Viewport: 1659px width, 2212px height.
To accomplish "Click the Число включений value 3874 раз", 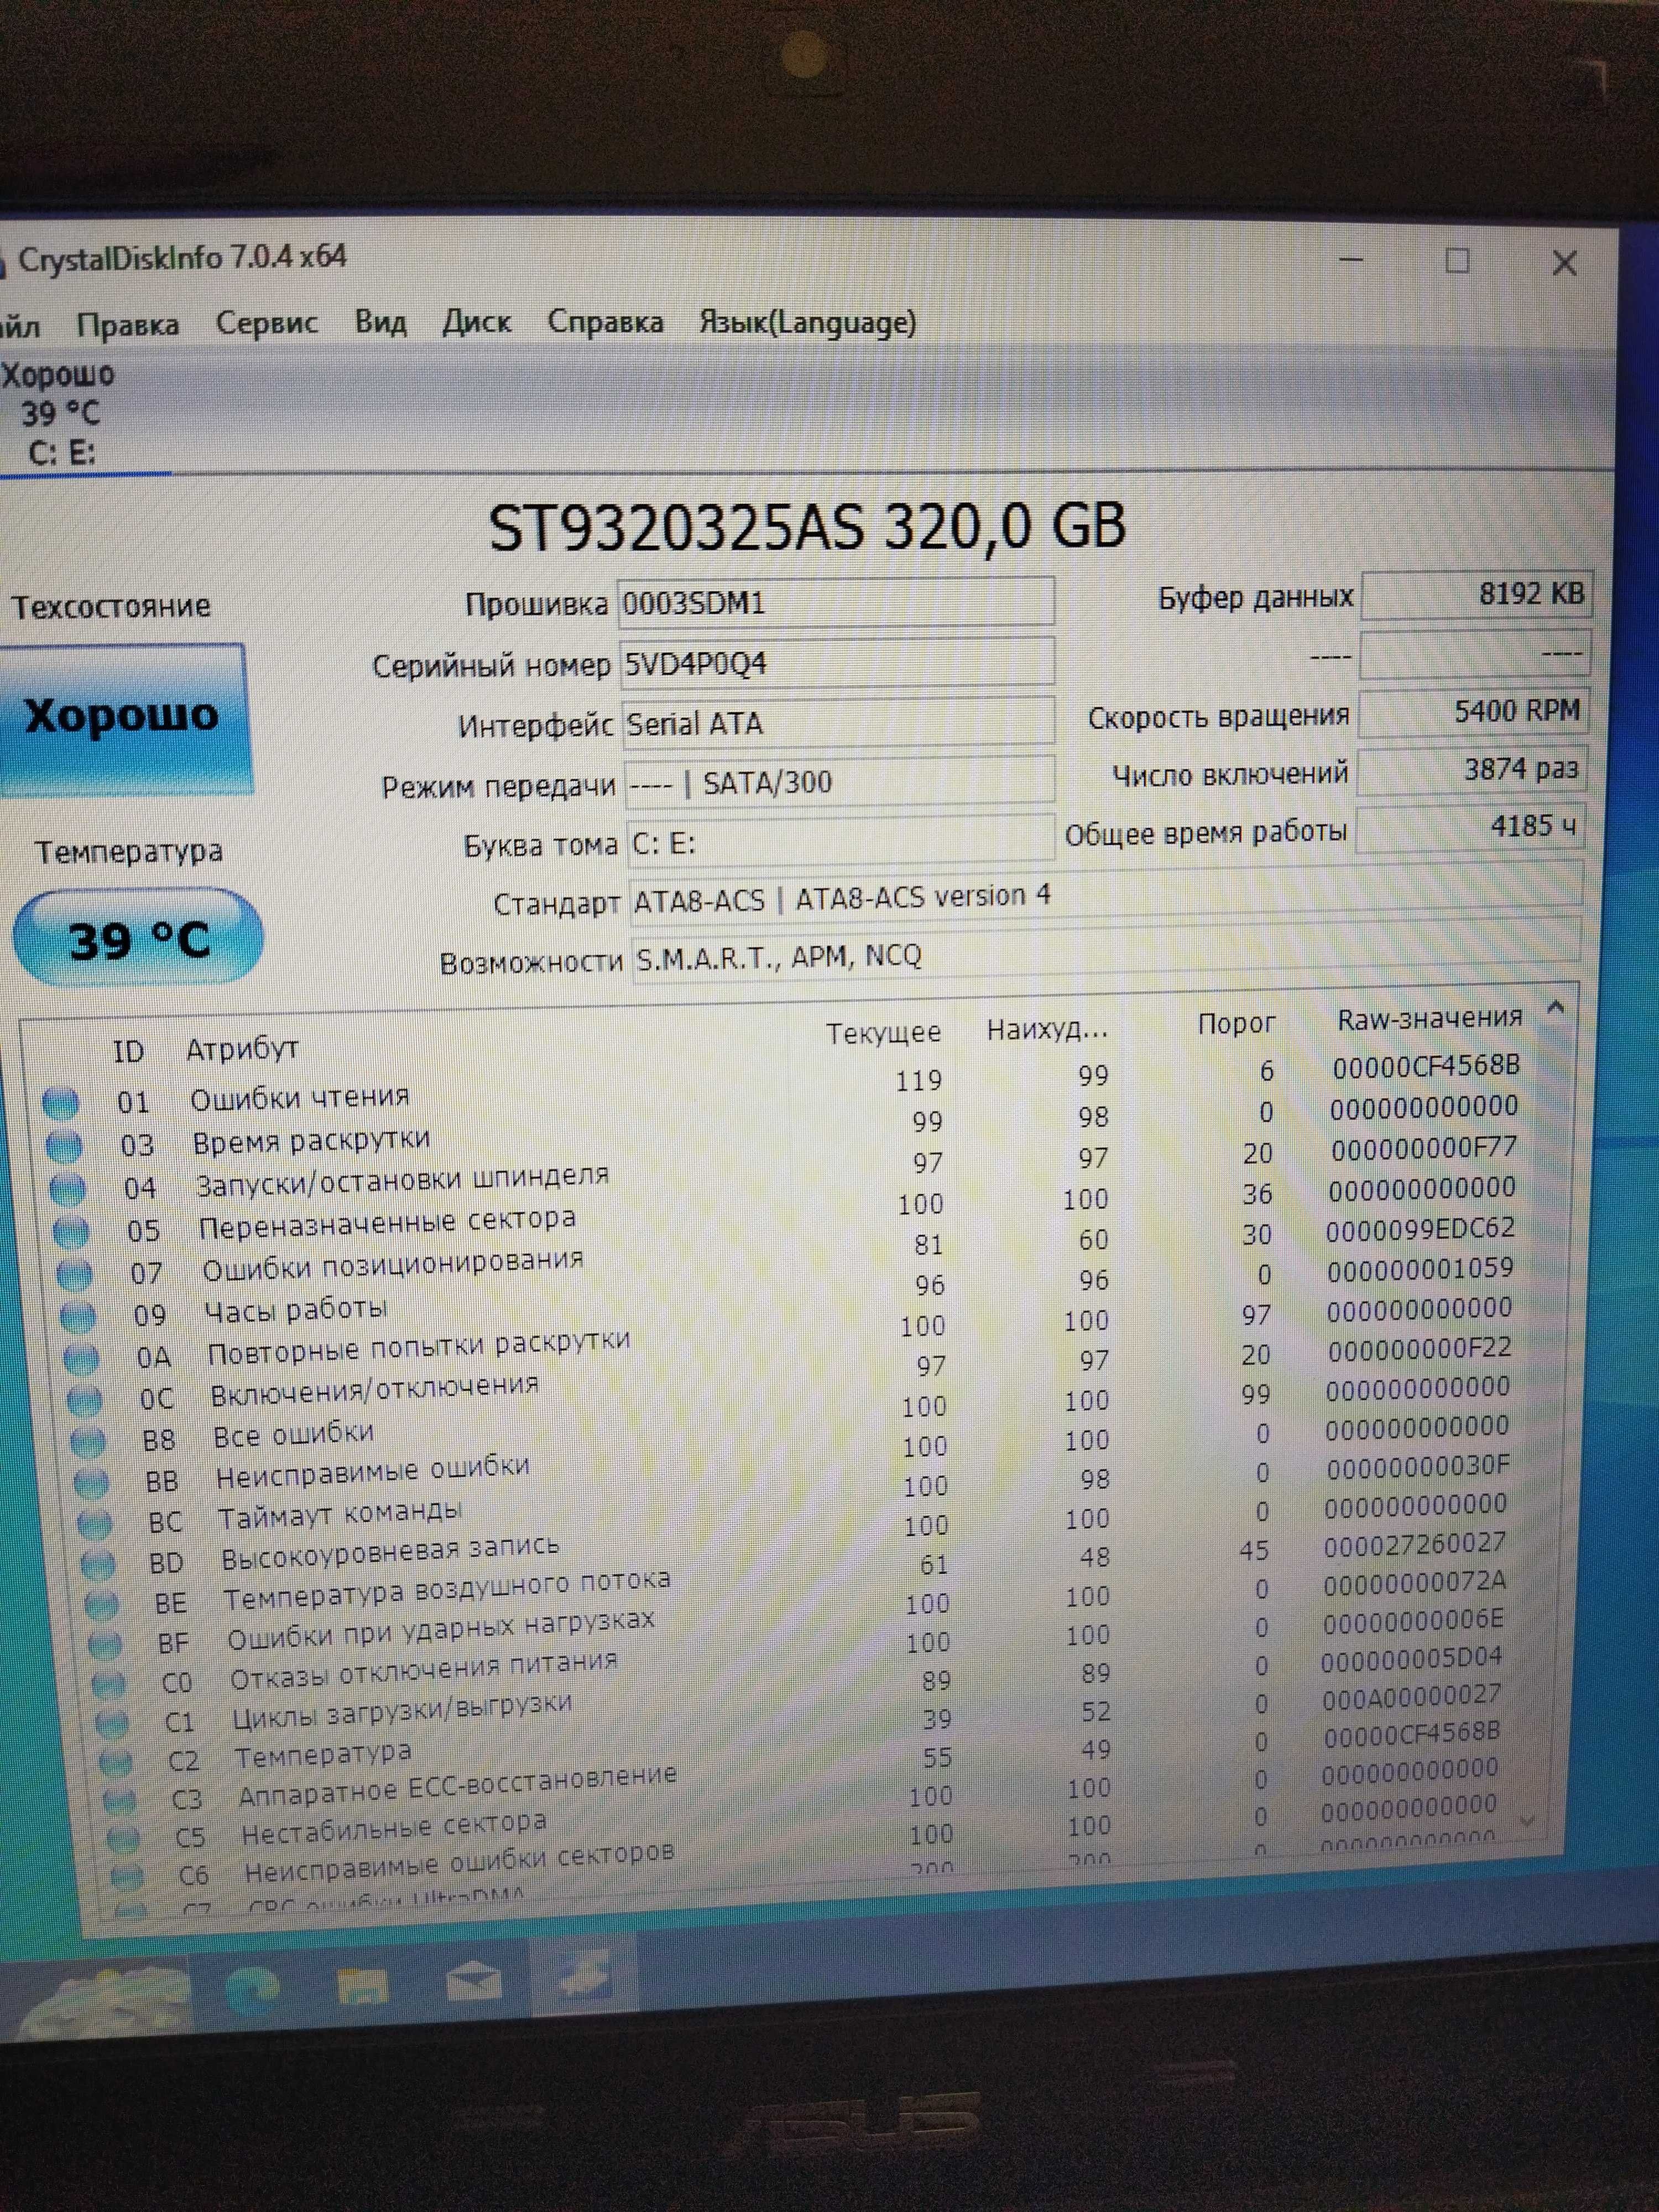I will click(1472, 770).
